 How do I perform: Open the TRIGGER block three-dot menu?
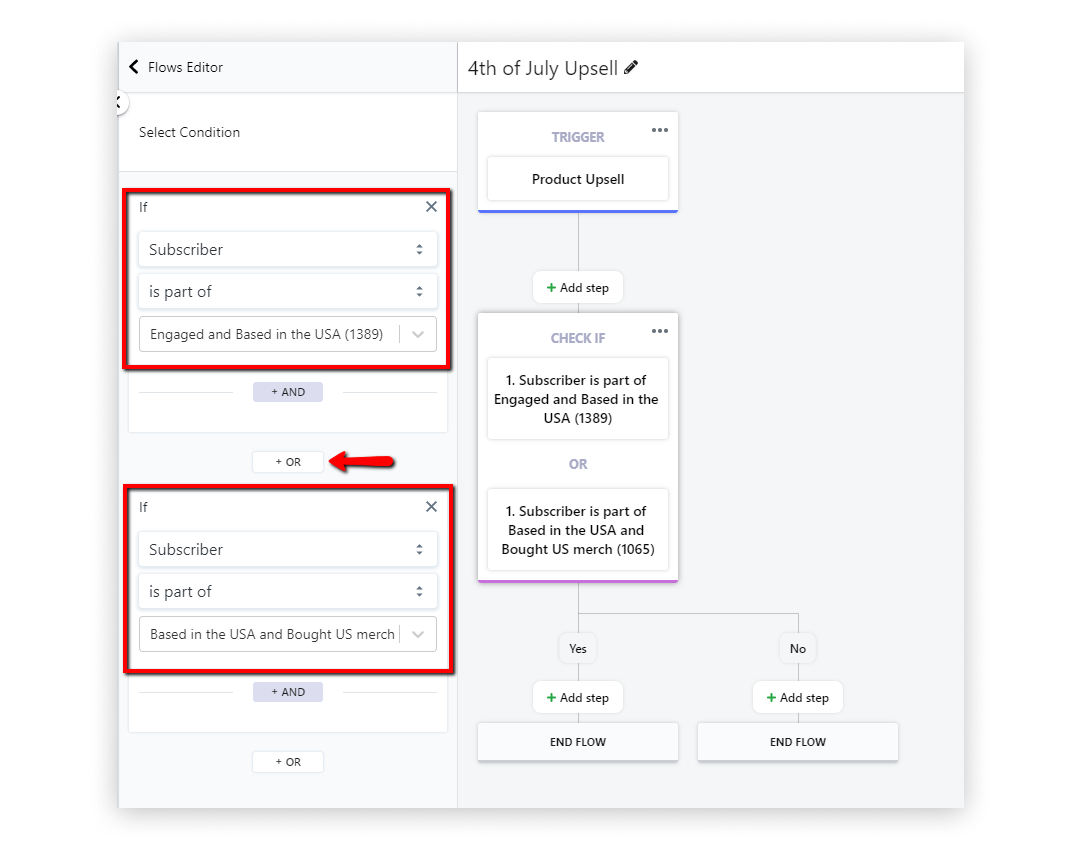pyautogui.click(x=660, y=130)
